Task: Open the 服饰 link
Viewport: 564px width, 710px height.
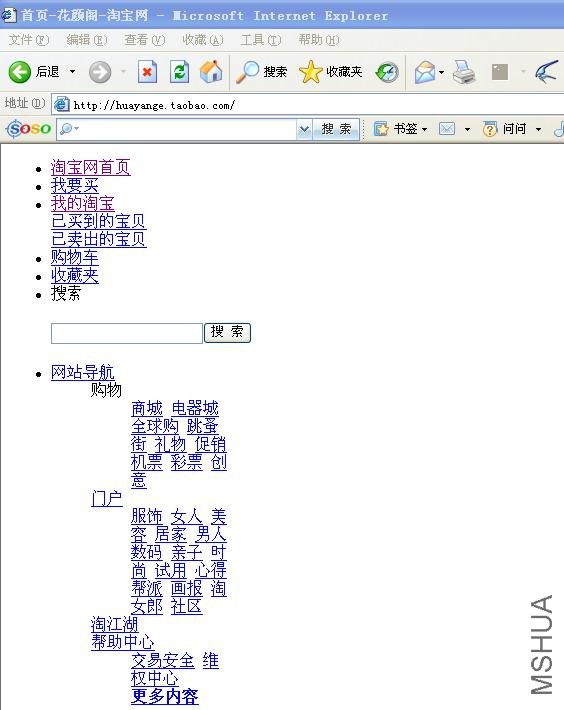Action: click(x=147, y=516)
